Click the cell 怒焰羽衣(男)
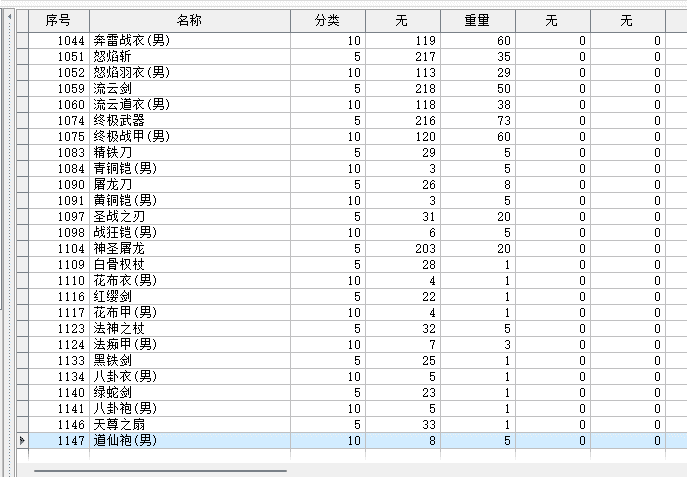Image resolution: width=687 pixels, height=477 pixels. (x=190, y=73)
